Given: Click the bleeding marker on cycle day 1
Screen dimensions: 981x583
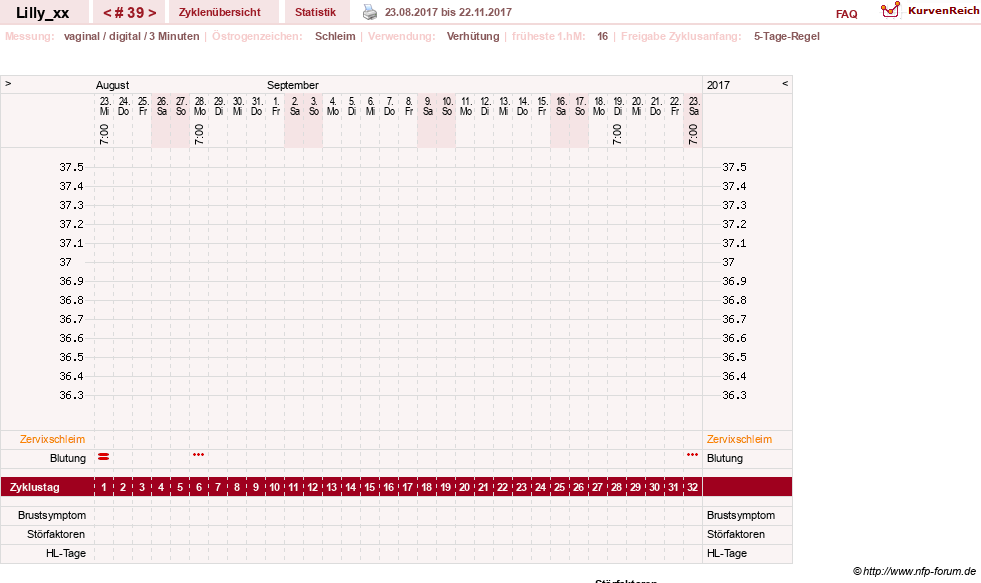Looking at the screenshot, I should coord(104,457).
